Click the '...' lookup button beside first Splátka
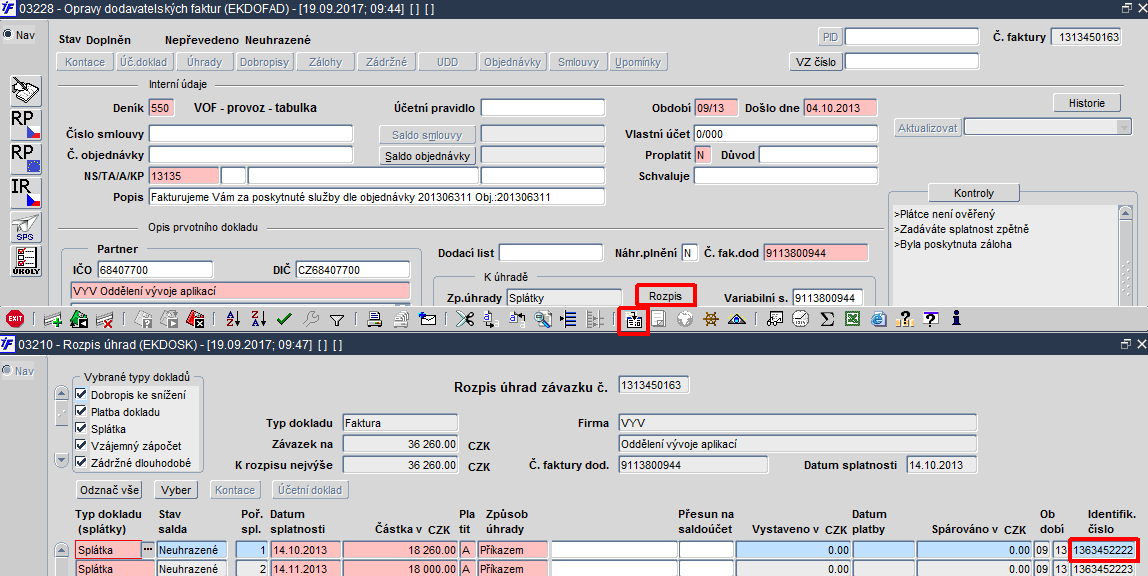 (x=148, y=549)
